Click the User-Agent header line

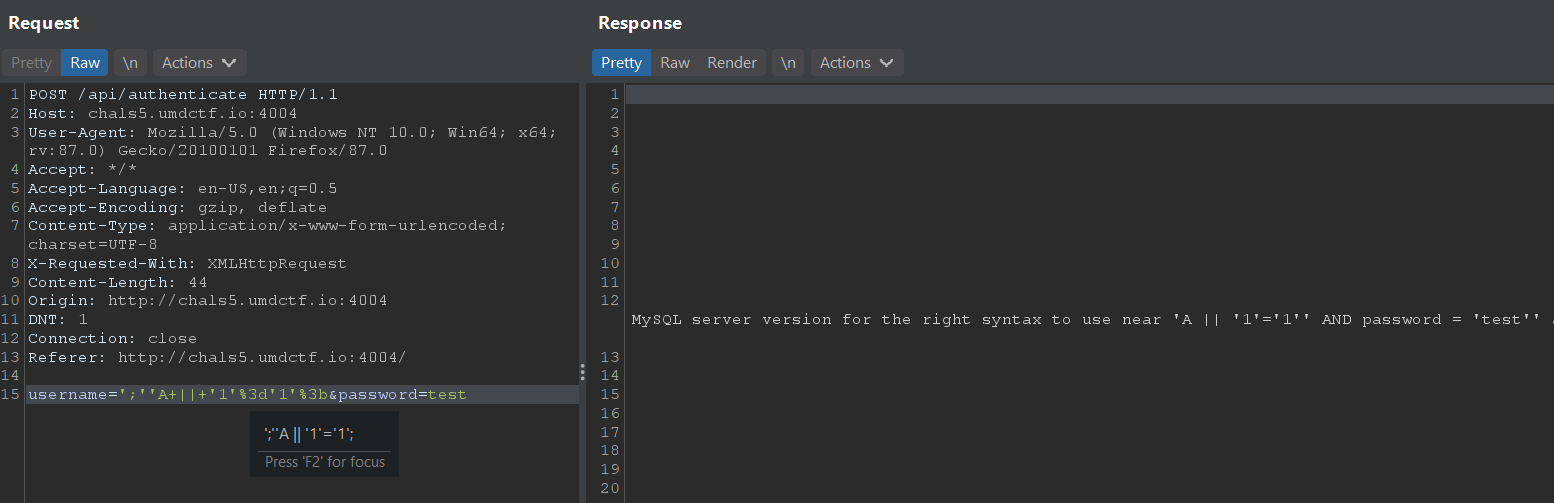[x=292, y=141]
